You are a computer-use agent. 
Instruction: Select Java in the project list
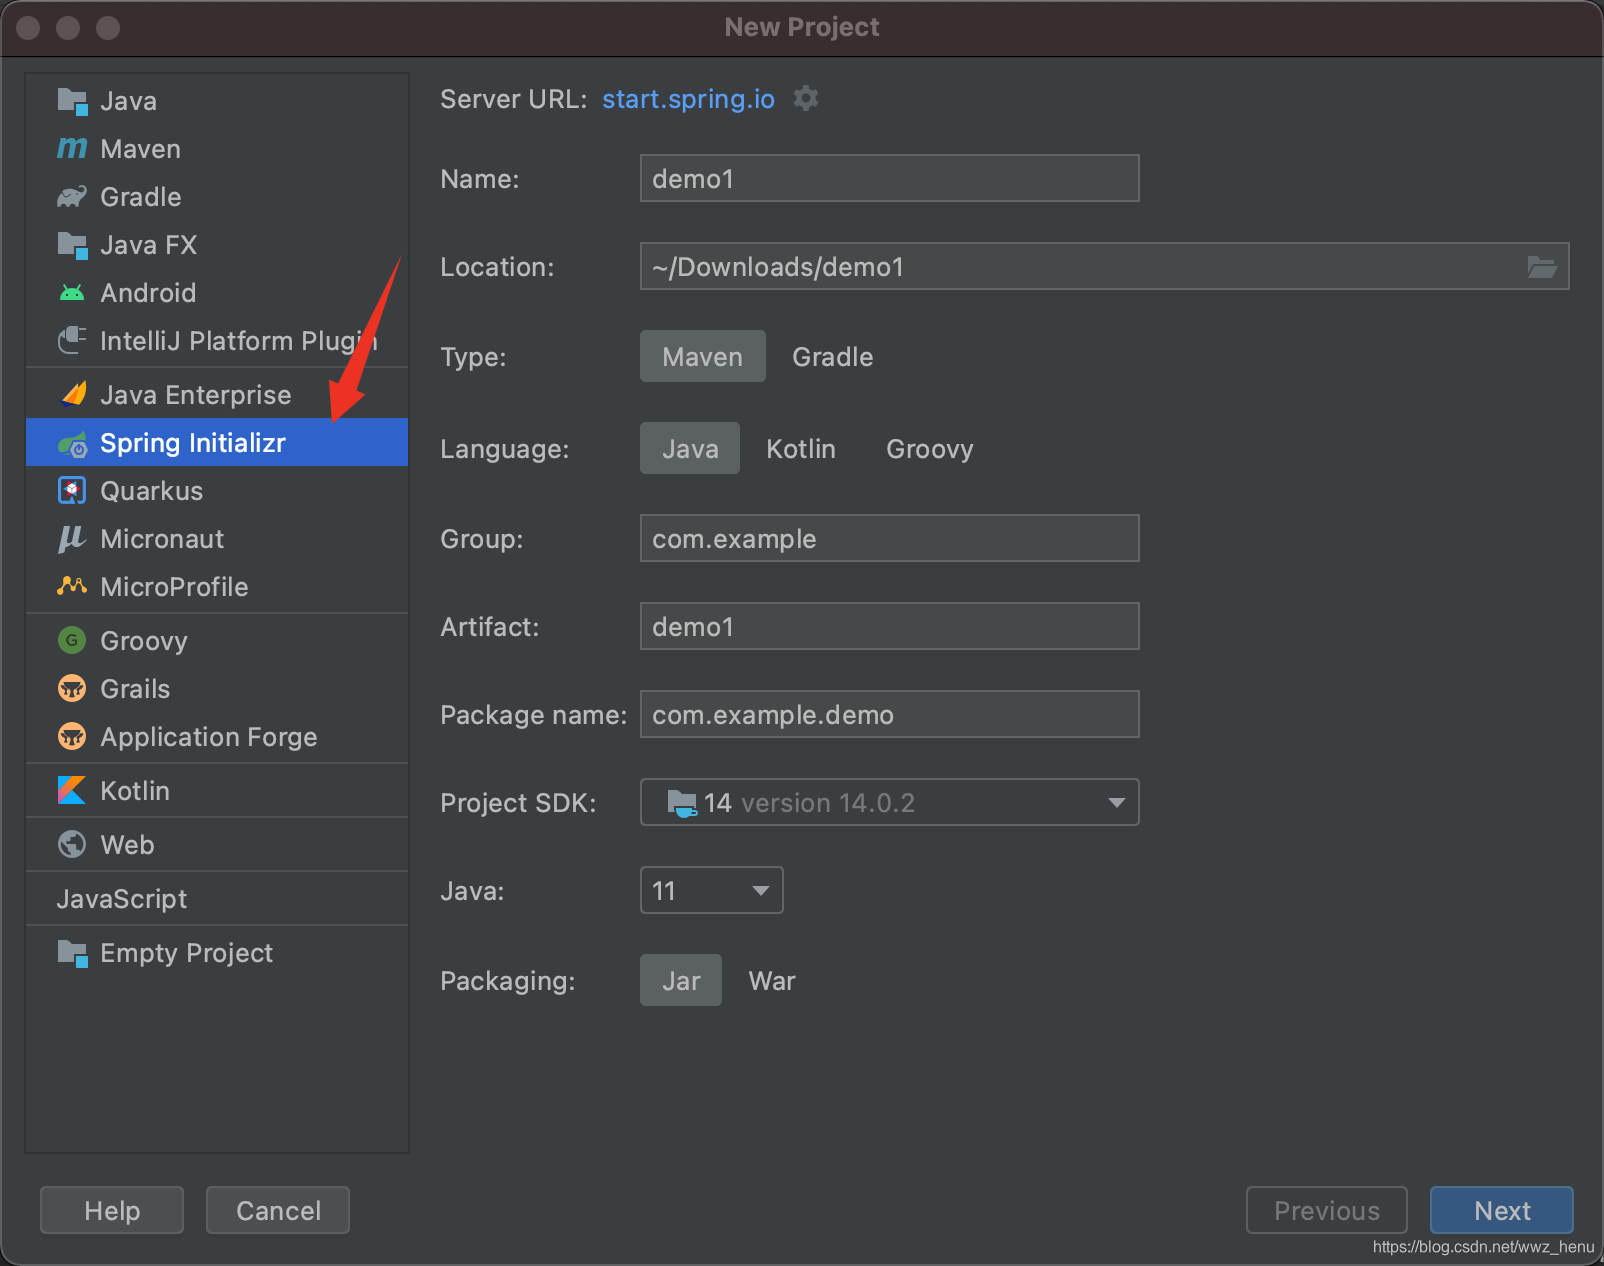(217, 101)
